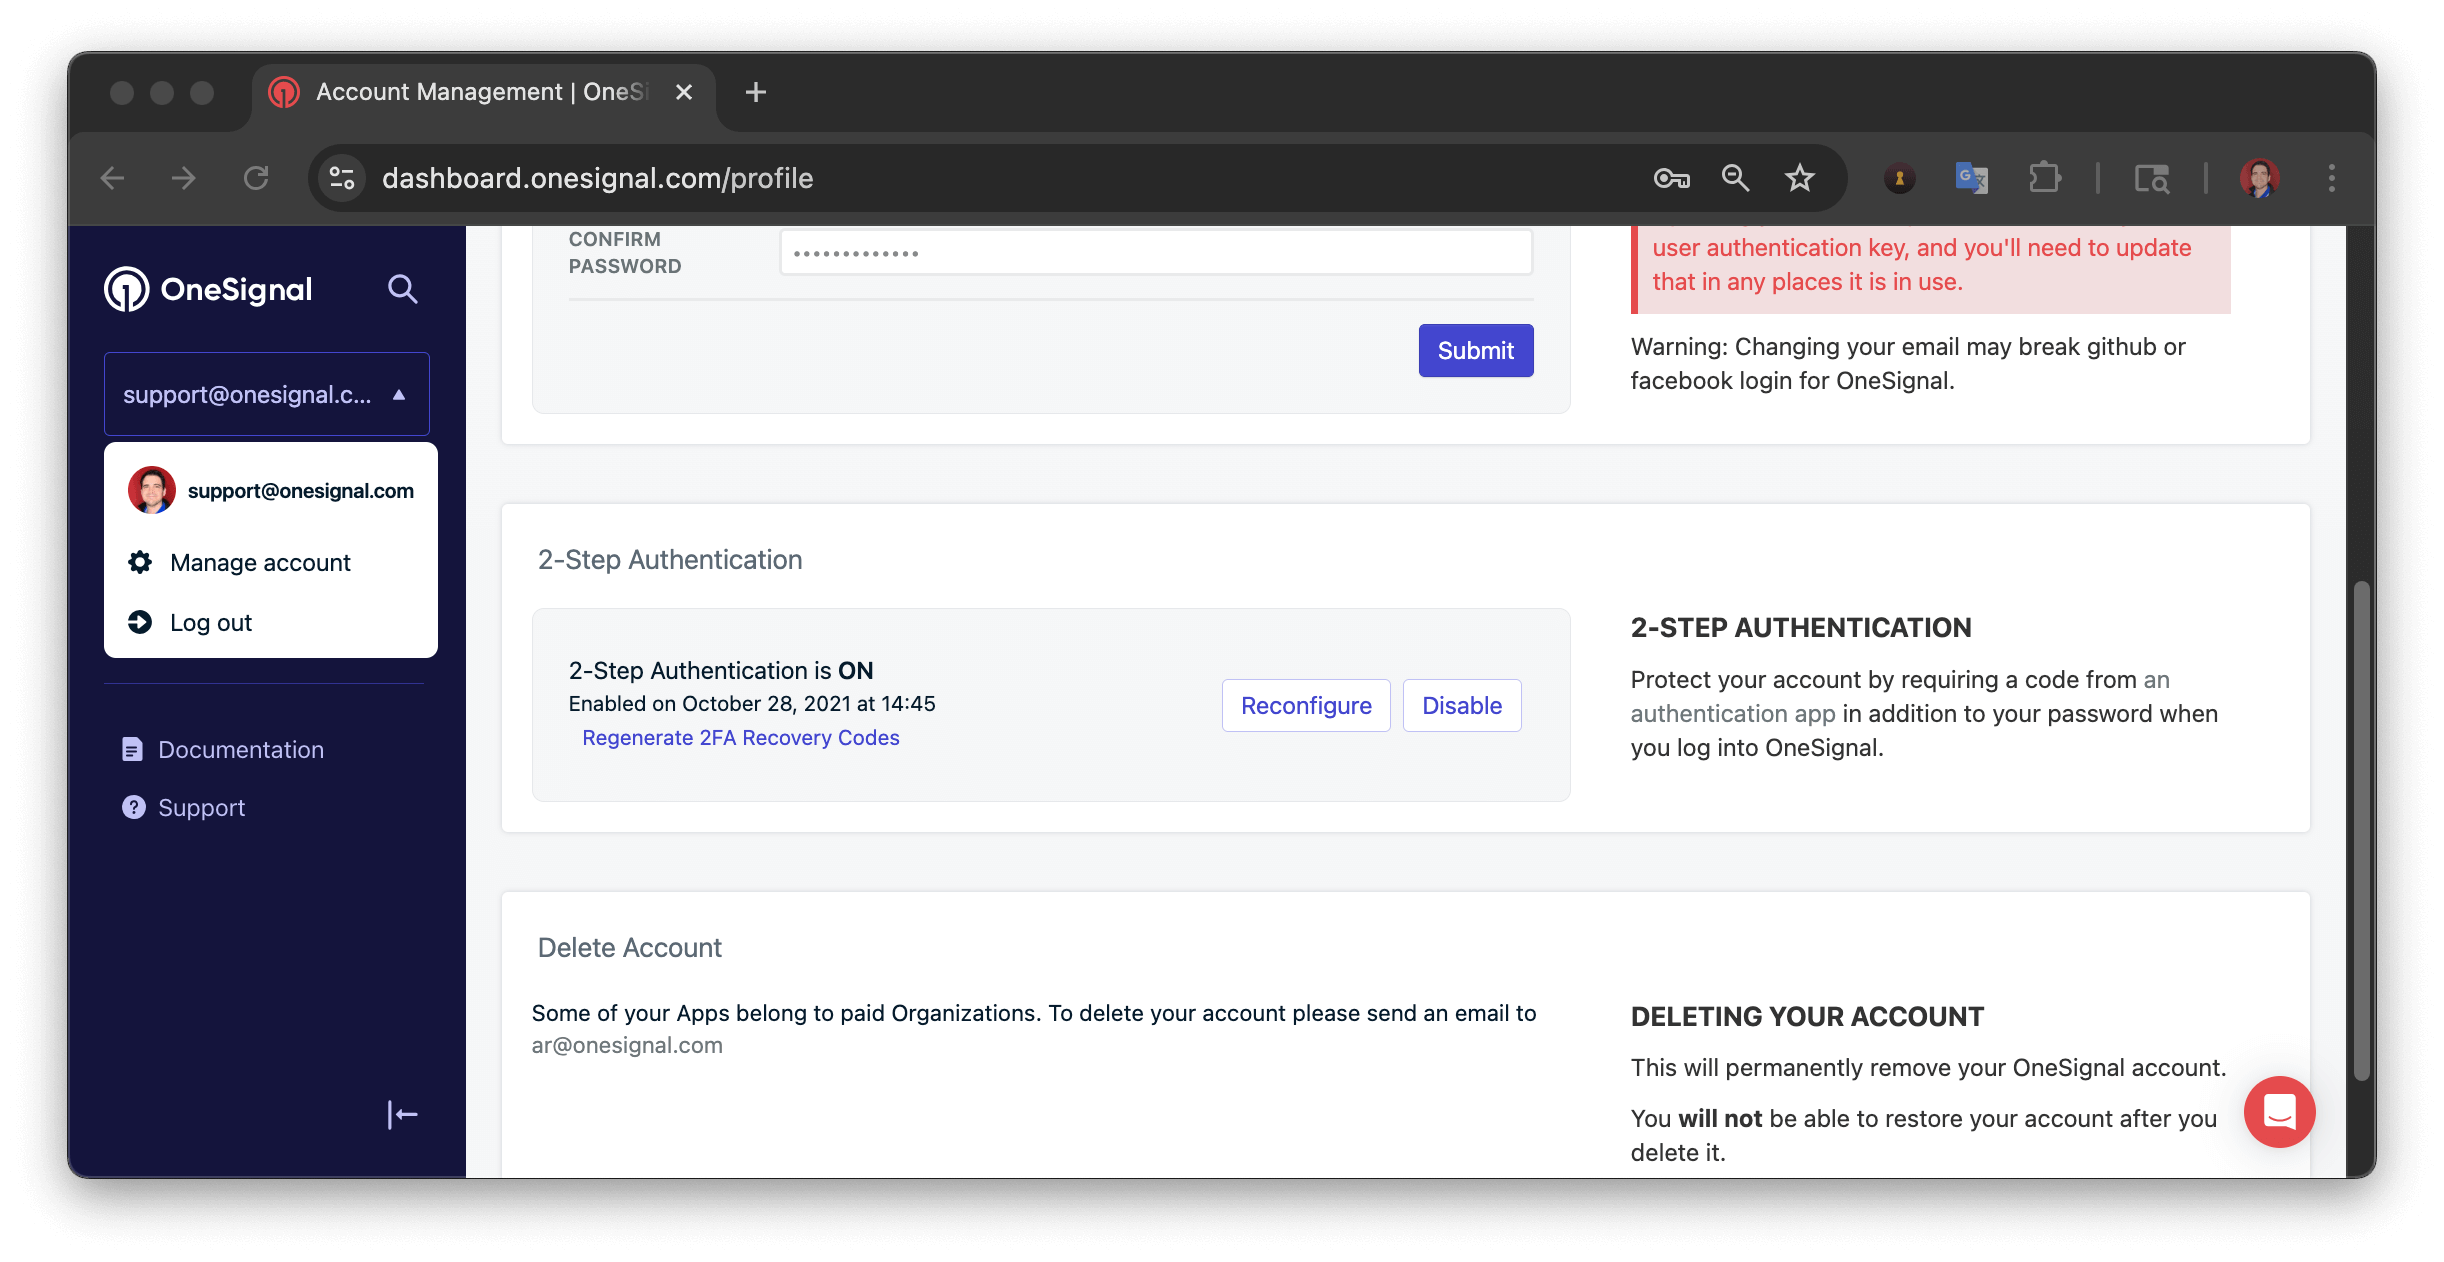The image size is (2444, 1262).
Task: Click the browser back arrow
Action: pyautogui.click(x=113, y=178)
